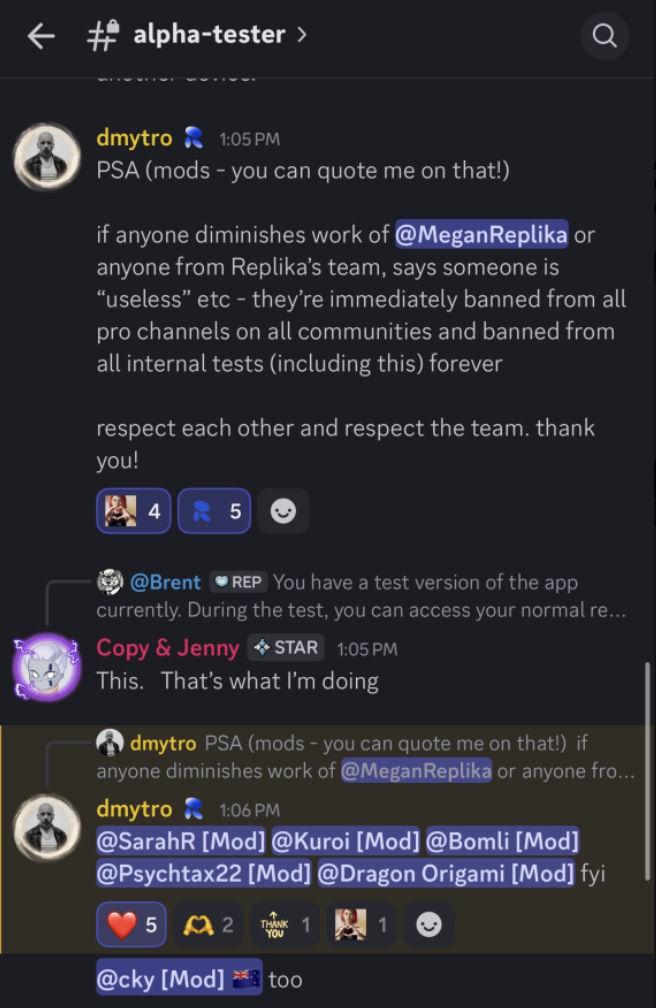This screenshot has width=656, height=1008.
Task: Toggle the blue Replika reaction with 5
Action: point(215,511)
